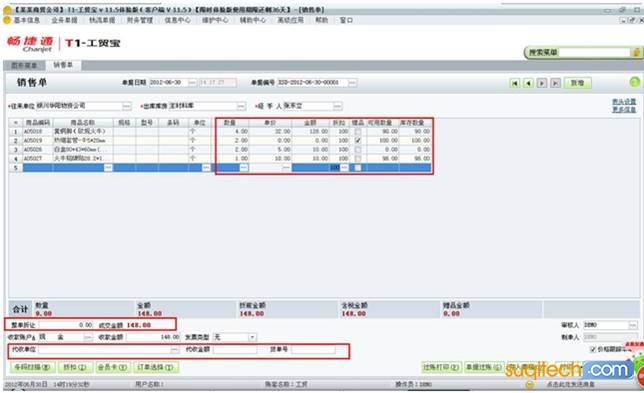The image size is (644, 393).
Task: Toggle 赠品 checkbox in the selected row 5
Action: [x=358, y=168]
